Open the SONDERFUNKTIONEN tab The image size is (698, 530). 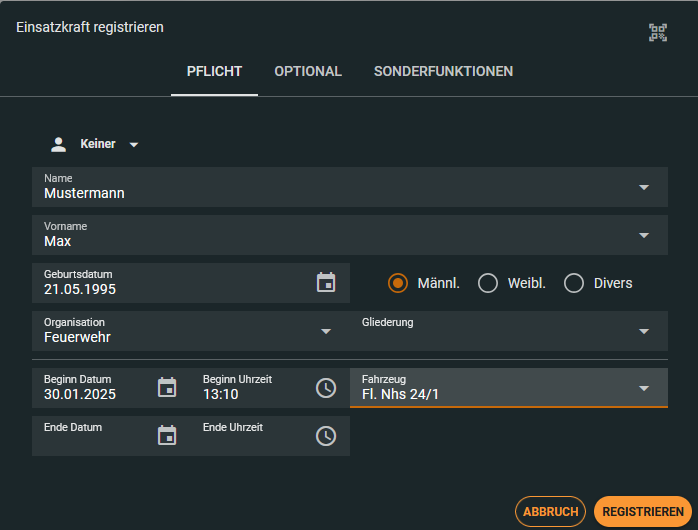(x=443, y=72)
